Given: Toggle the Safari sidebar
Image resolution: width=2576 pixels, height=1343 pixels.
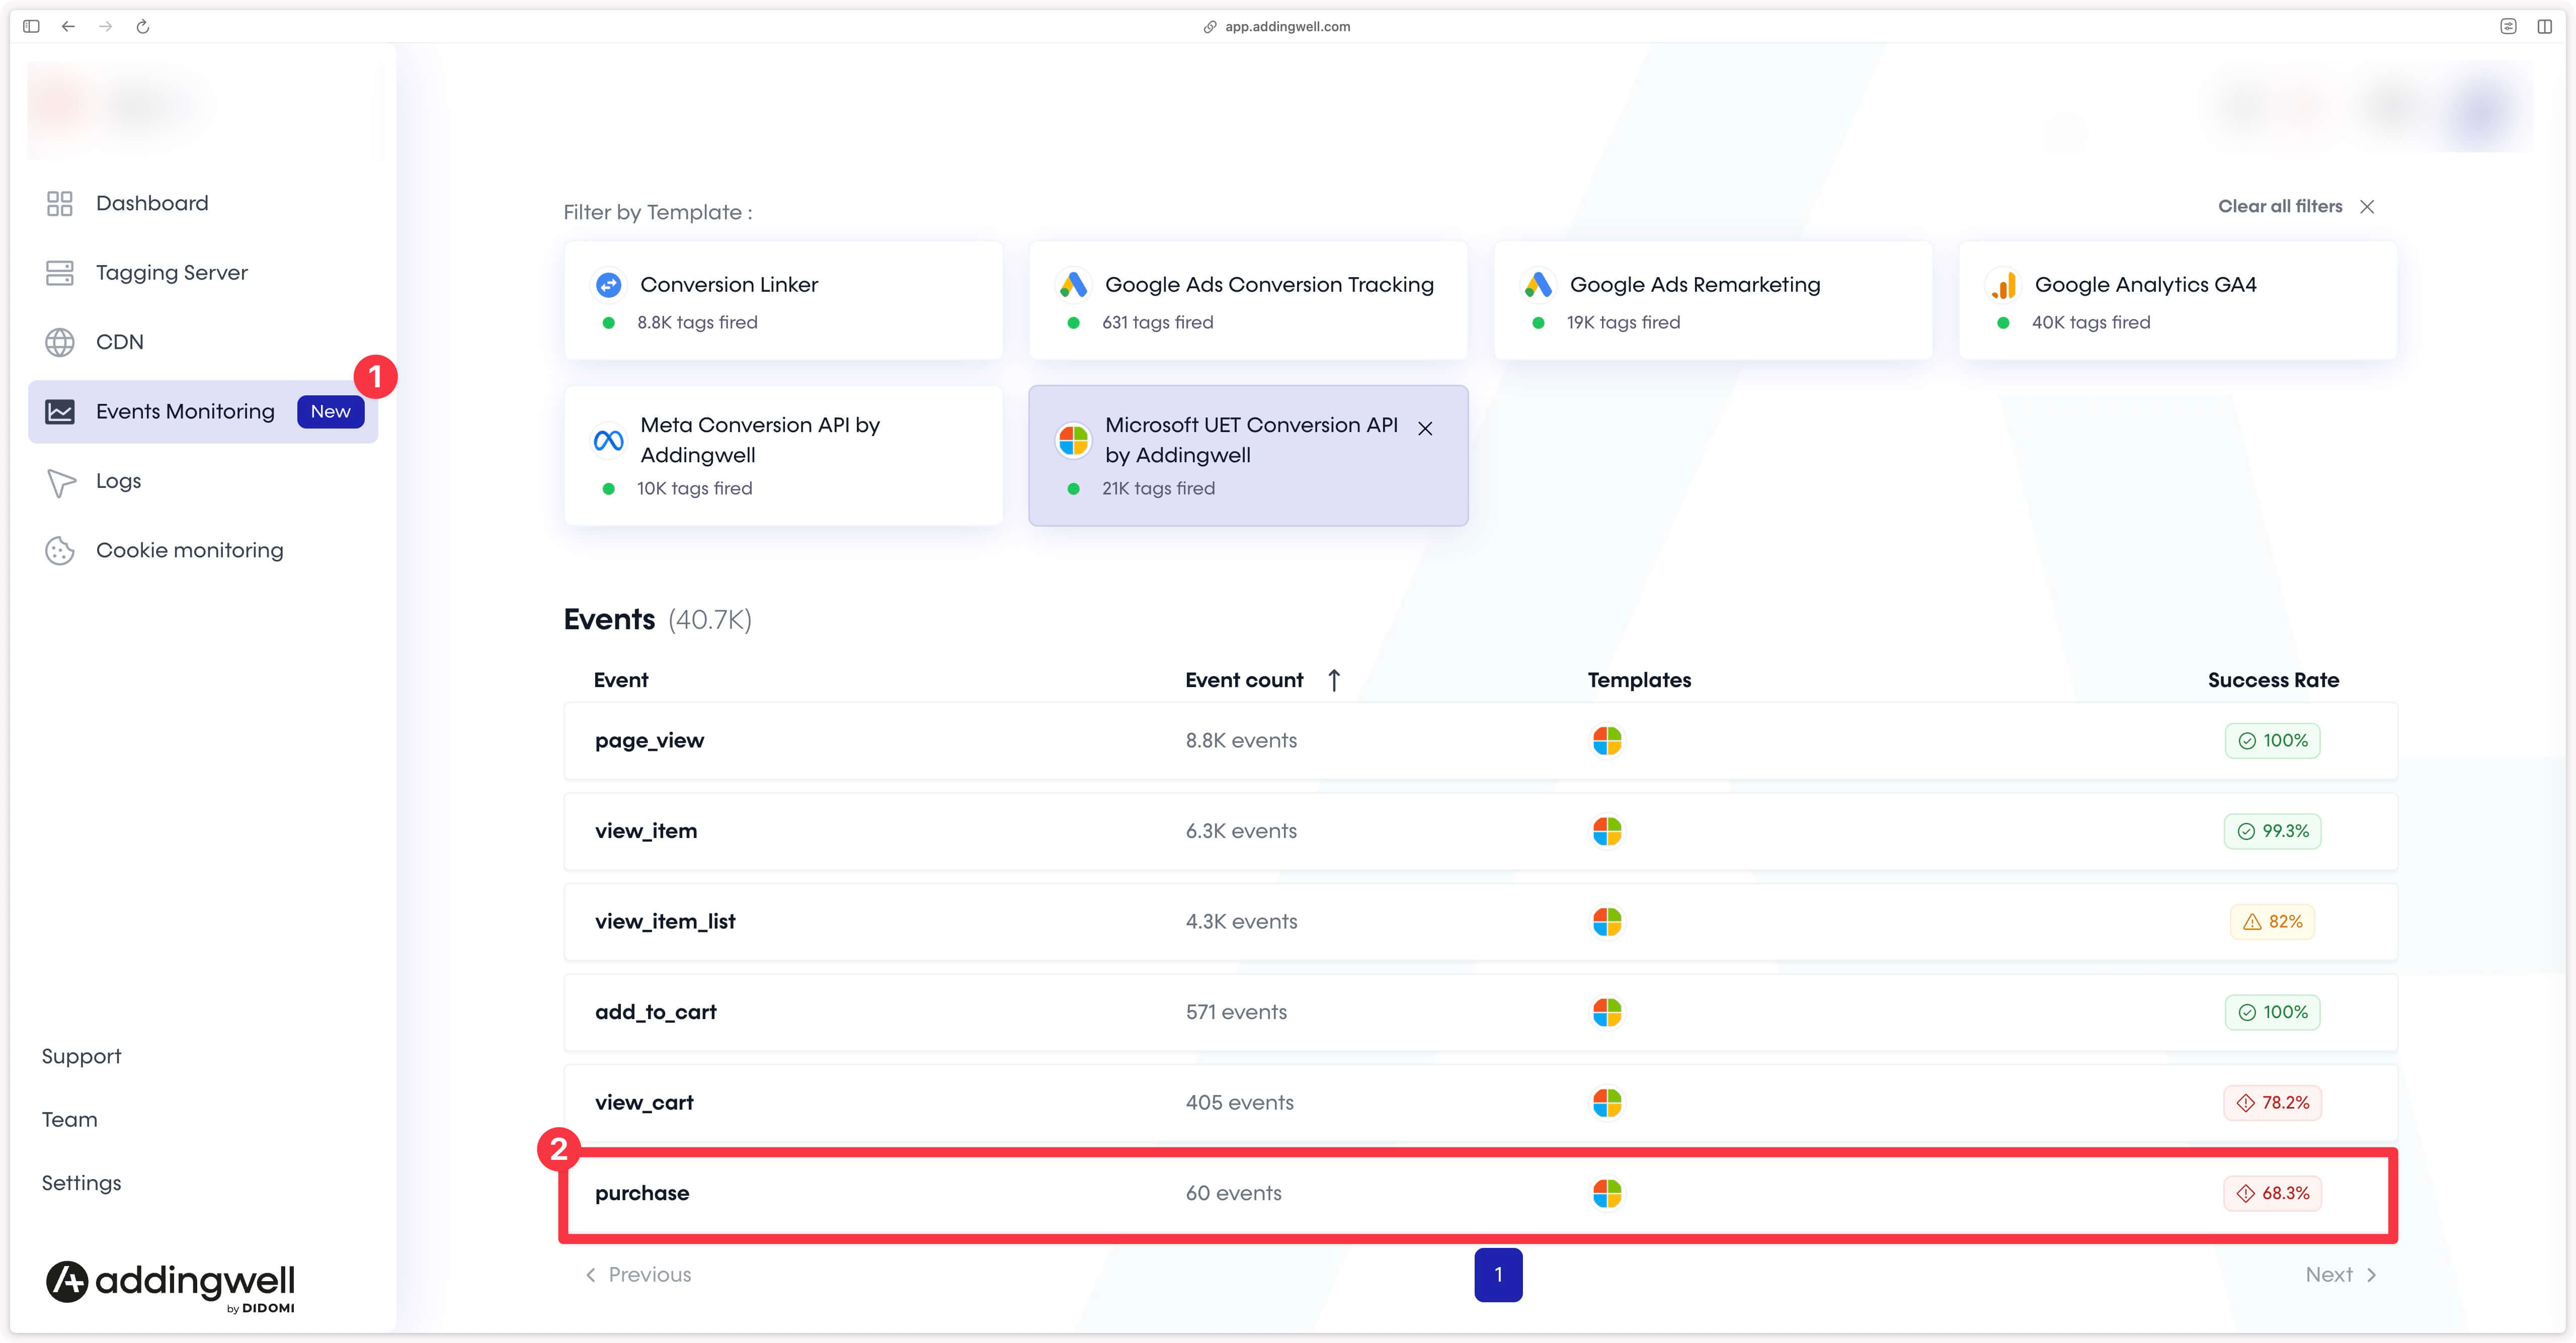Looking at the screenshot, I should (30, 26).
